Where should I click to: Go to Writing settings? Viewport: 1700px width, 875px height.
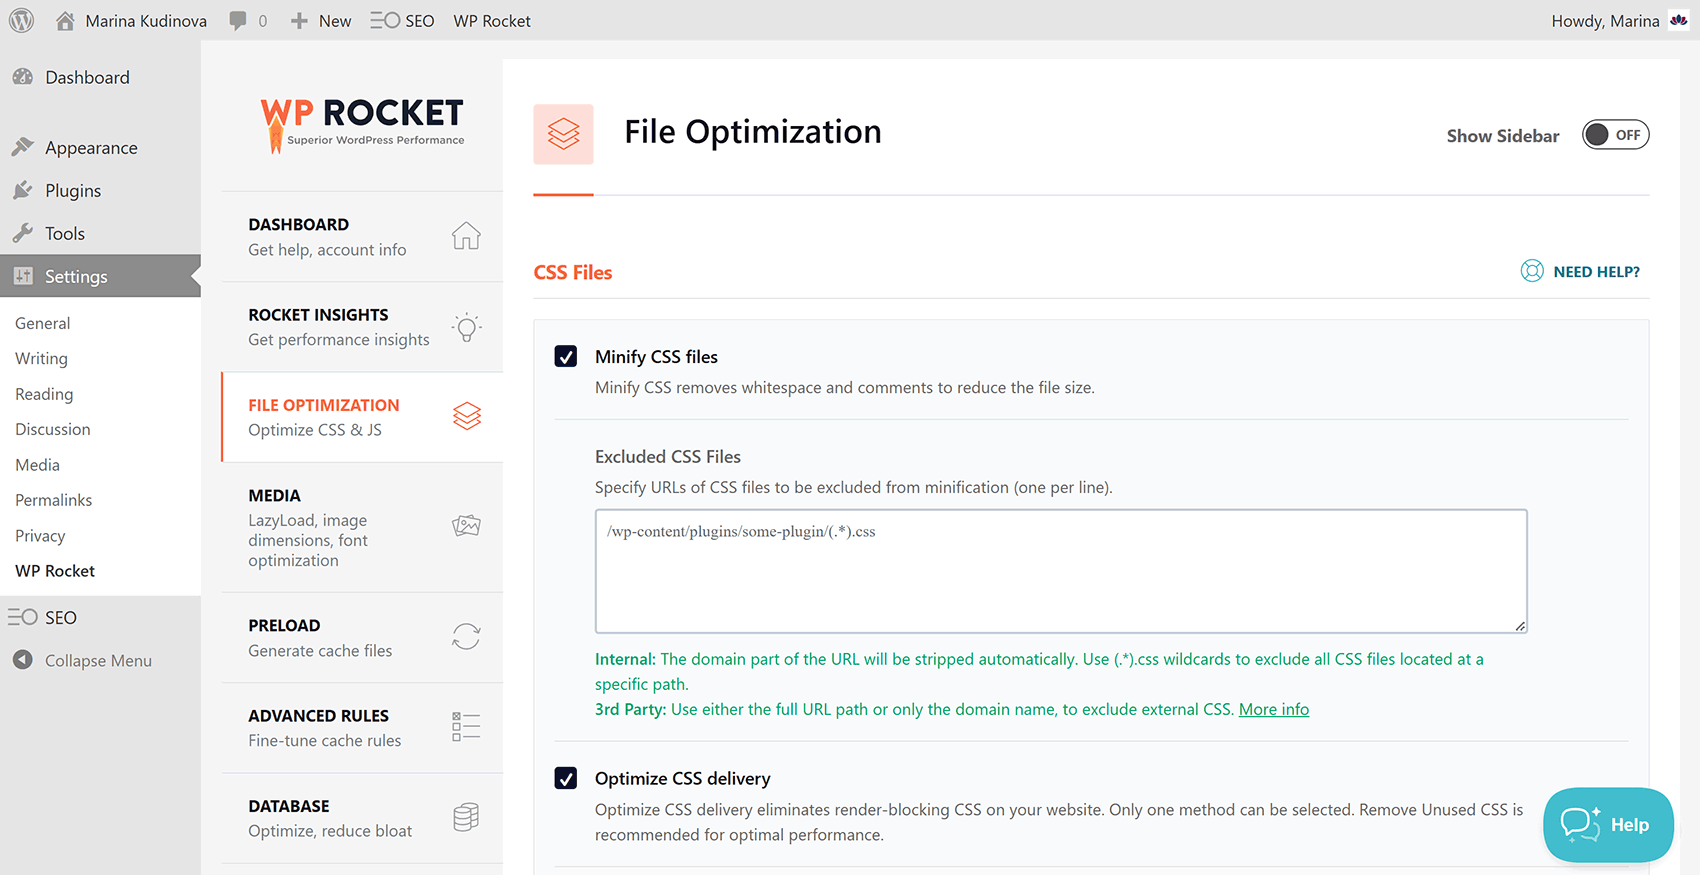pyautogui.click(x=41, y=358)
